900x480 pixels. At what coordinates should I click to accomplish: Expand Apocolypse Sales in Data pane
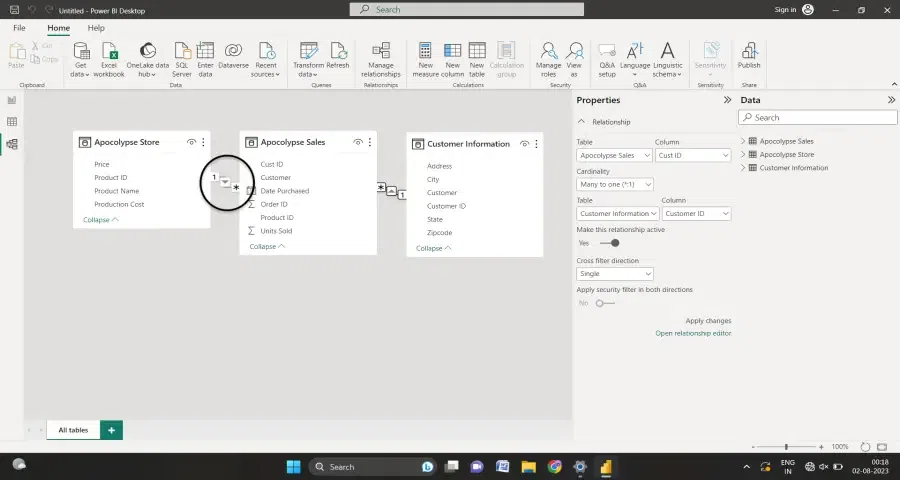[743, 141]
